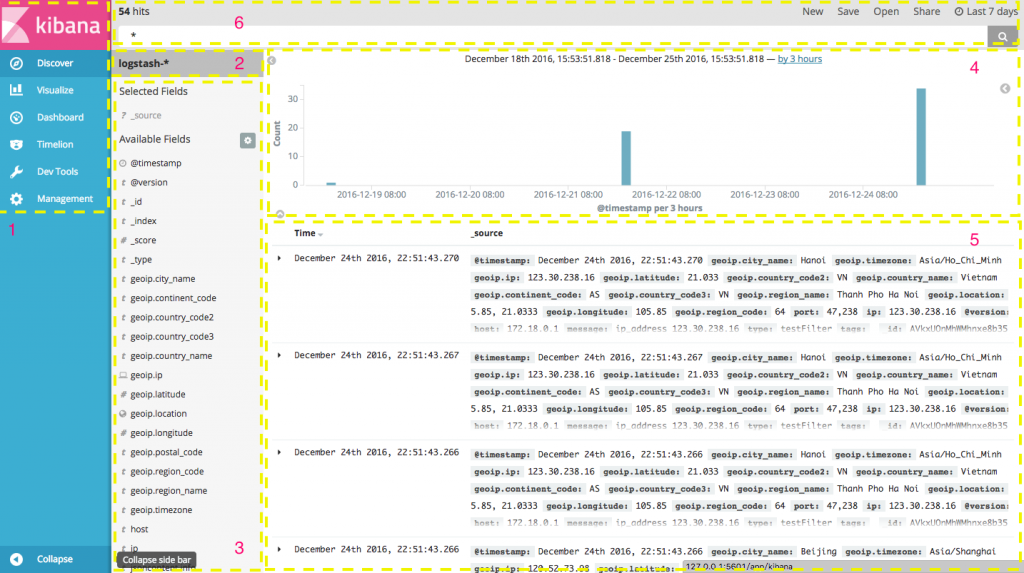Select the @timestamp field
This screenshot has height=573, width=1024.
pyautogui.click(x=155, y=163)
